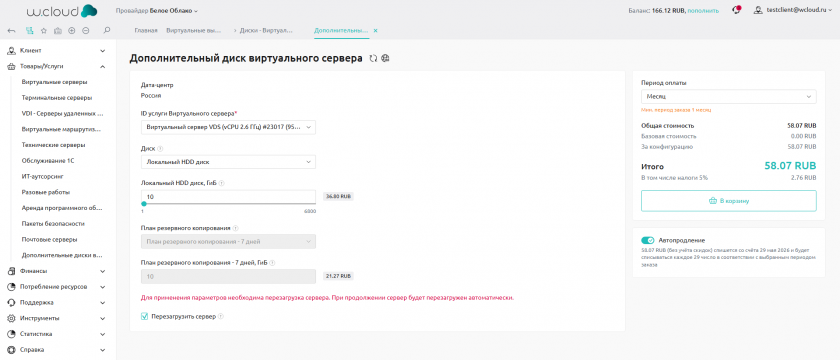Toggle the Автопродление switch

648,241
